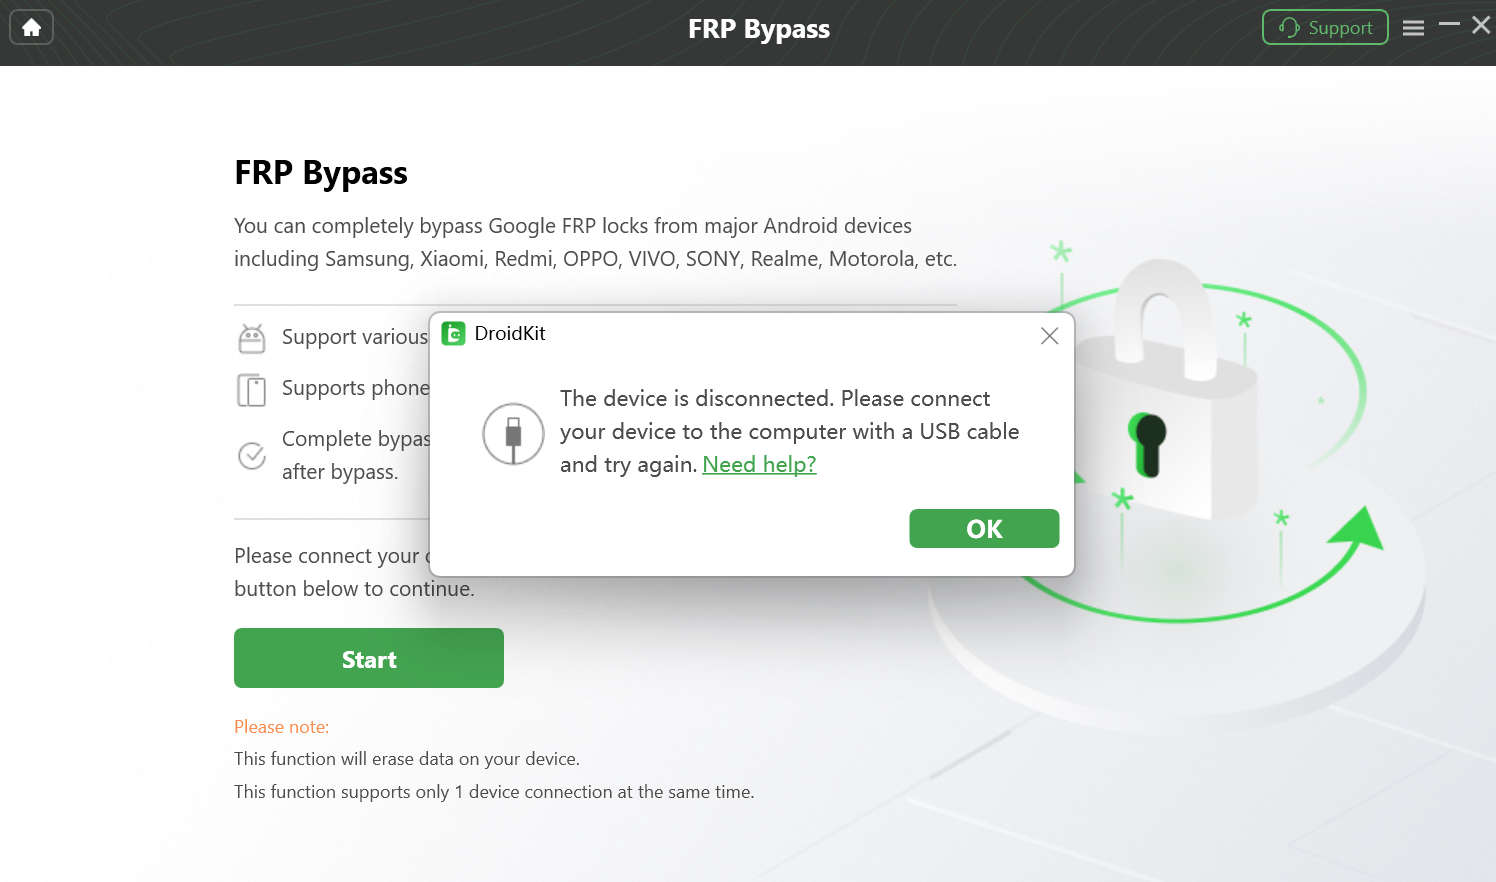Click the 'device is disconnected' message
The height and width of the screenshot is (882, 1496).
tap(789, 431)
